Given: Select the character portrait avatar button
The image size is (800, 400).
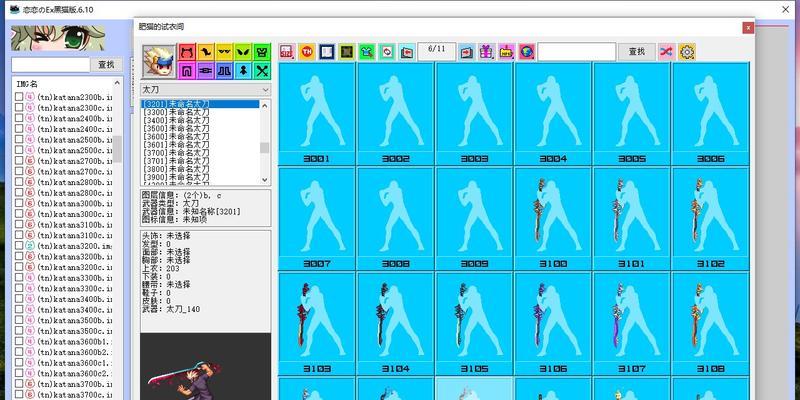Looking at the screenshot, I should (159, 61).
